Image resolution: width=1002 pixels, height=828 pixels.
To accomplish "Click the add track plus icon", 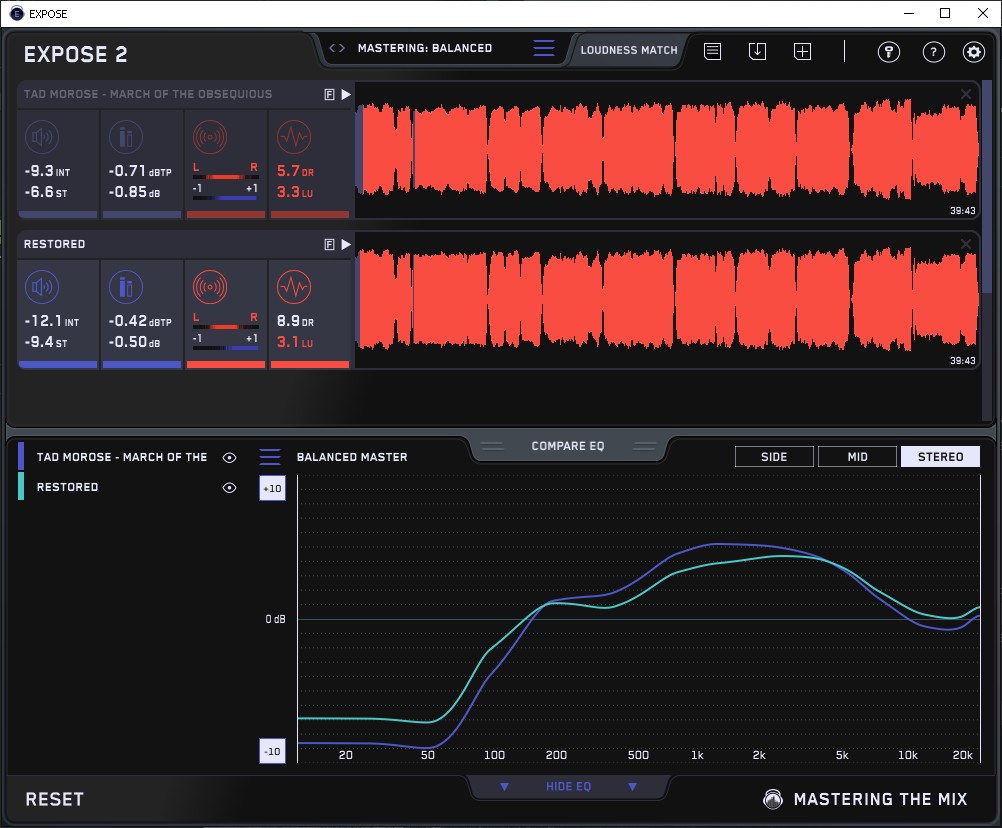I will (802, 51).
